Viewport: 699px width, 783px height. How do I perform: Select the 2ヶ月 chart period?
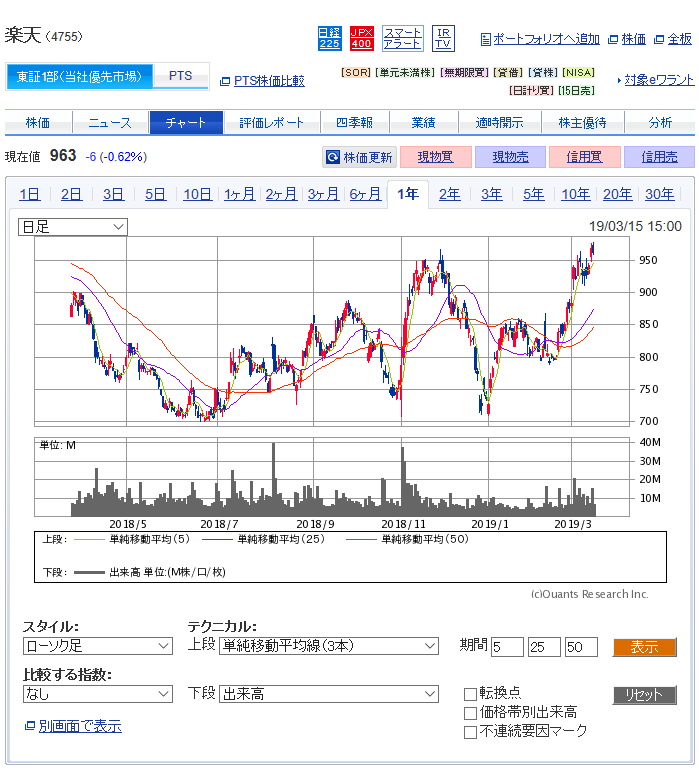(x=282, y=194)
